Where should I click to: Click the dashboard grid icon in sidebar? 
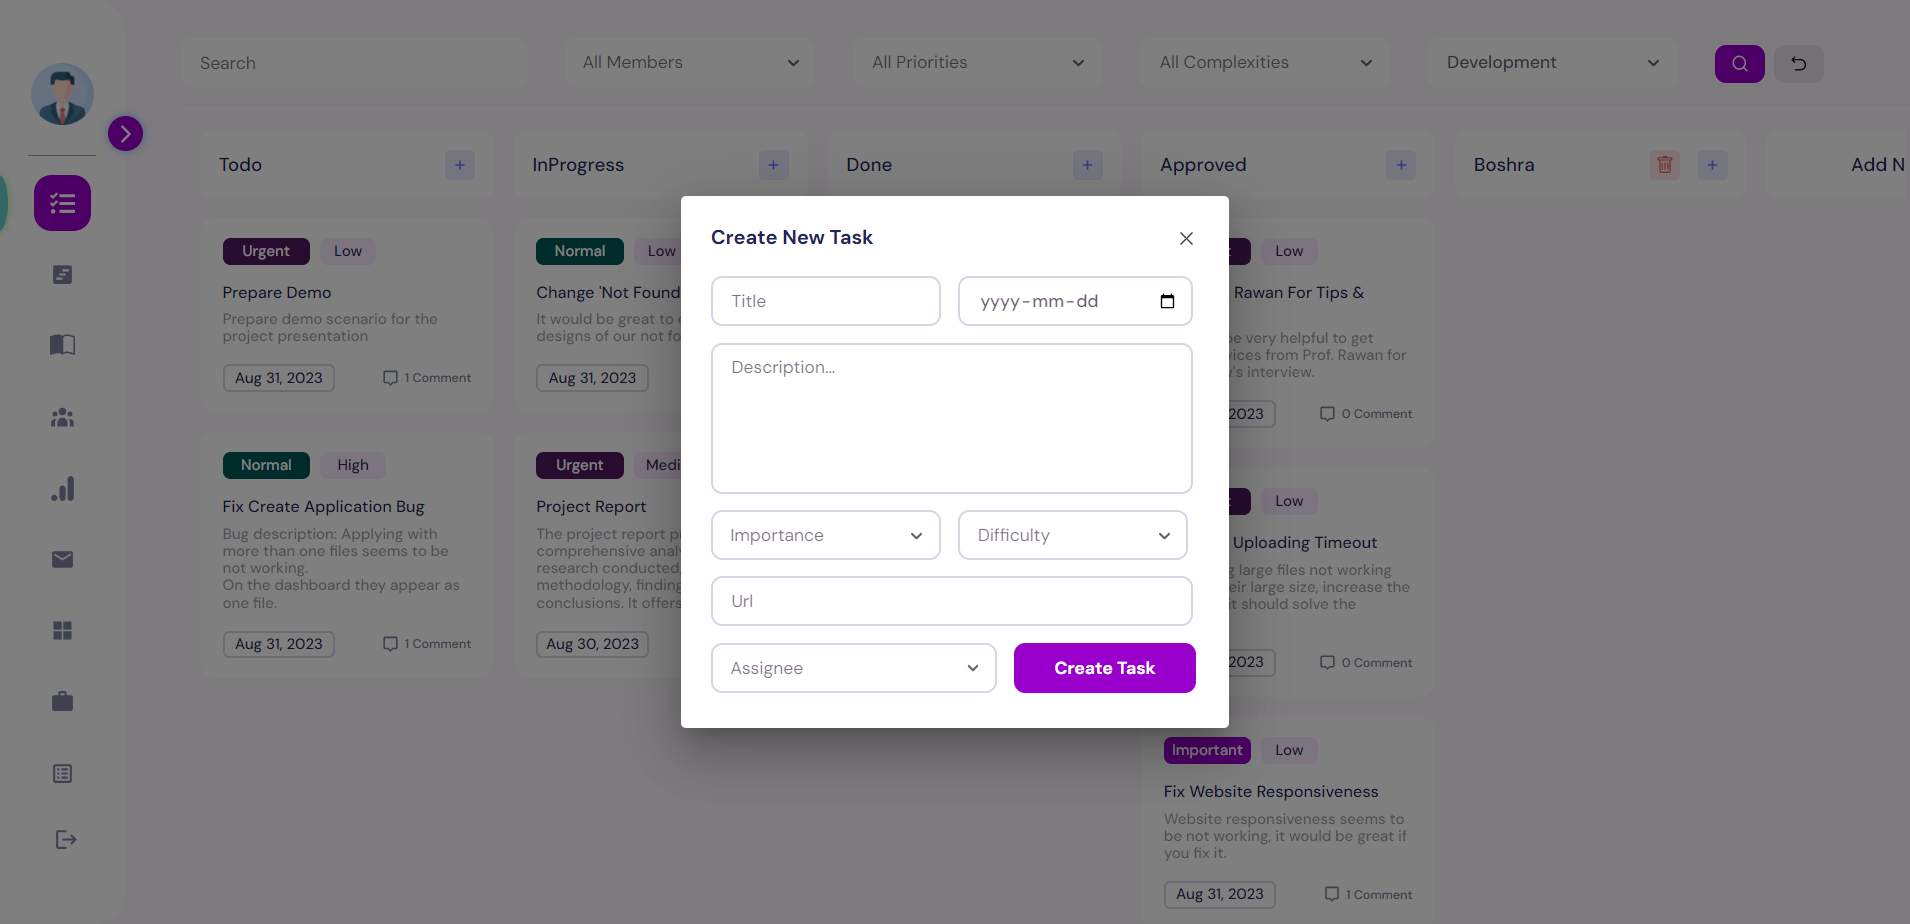[x=62, y=630]
